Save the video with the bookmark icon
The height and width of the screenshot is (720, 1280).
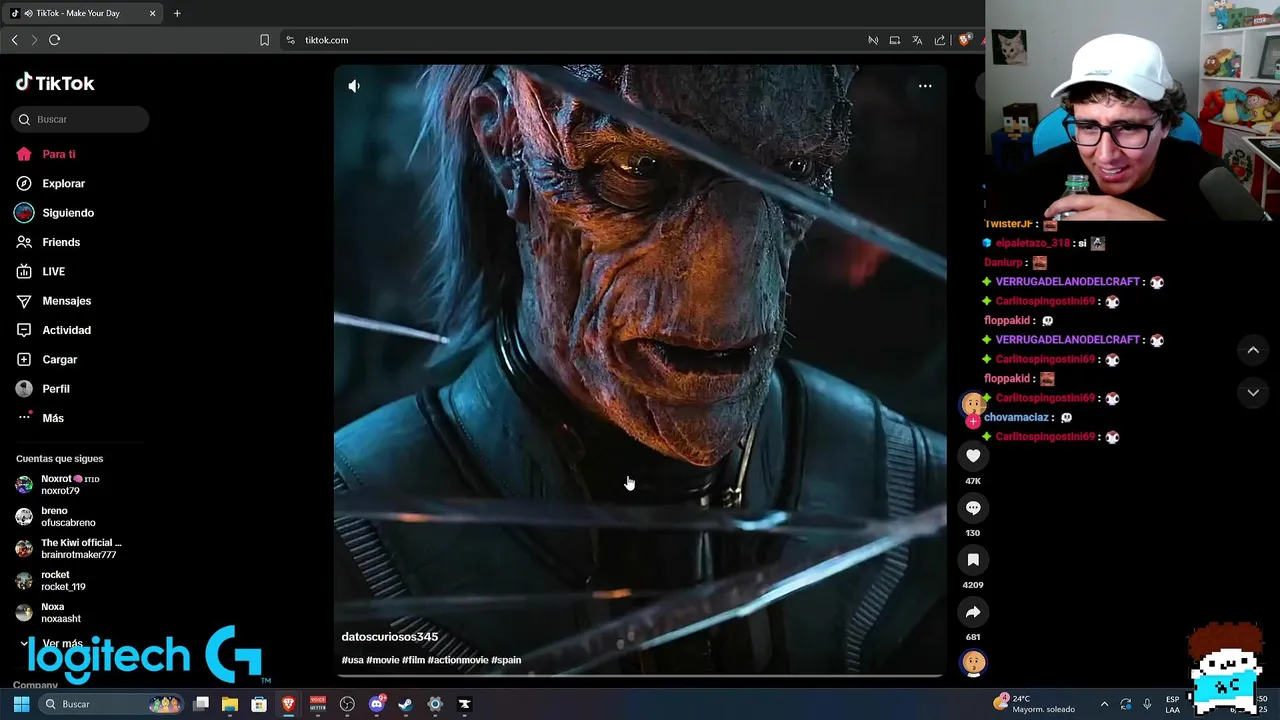click(x=973, y=560)
